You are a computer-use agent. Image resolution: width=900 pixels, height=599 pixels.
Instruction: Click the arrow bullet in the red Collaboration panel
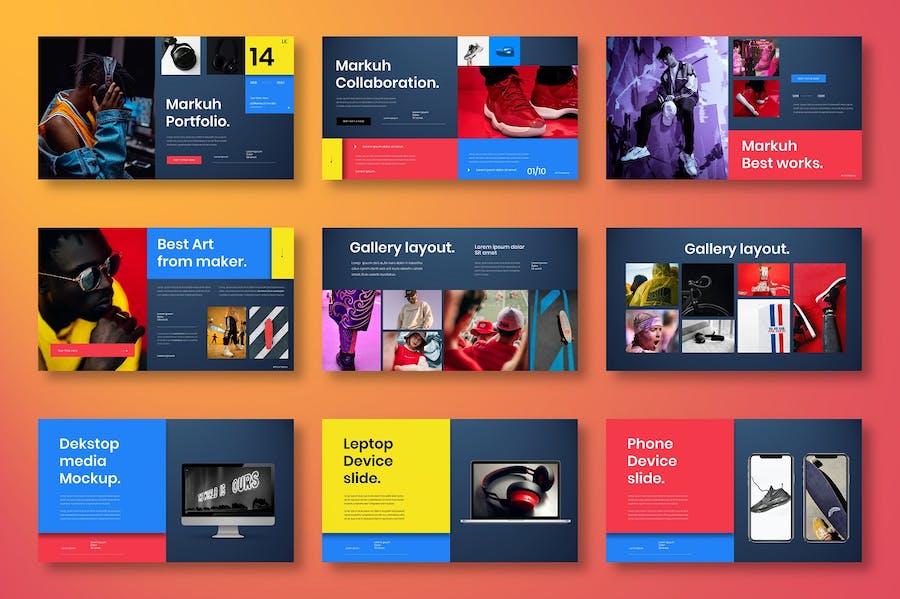(354, 147)
